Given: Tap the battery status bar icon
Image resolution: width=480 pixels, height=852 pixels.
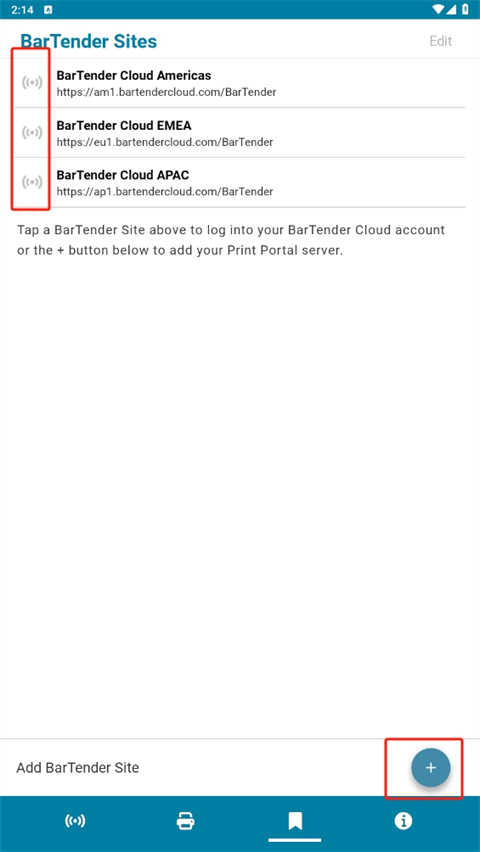Looking at the screenshot, I should [x=465, y=9].
